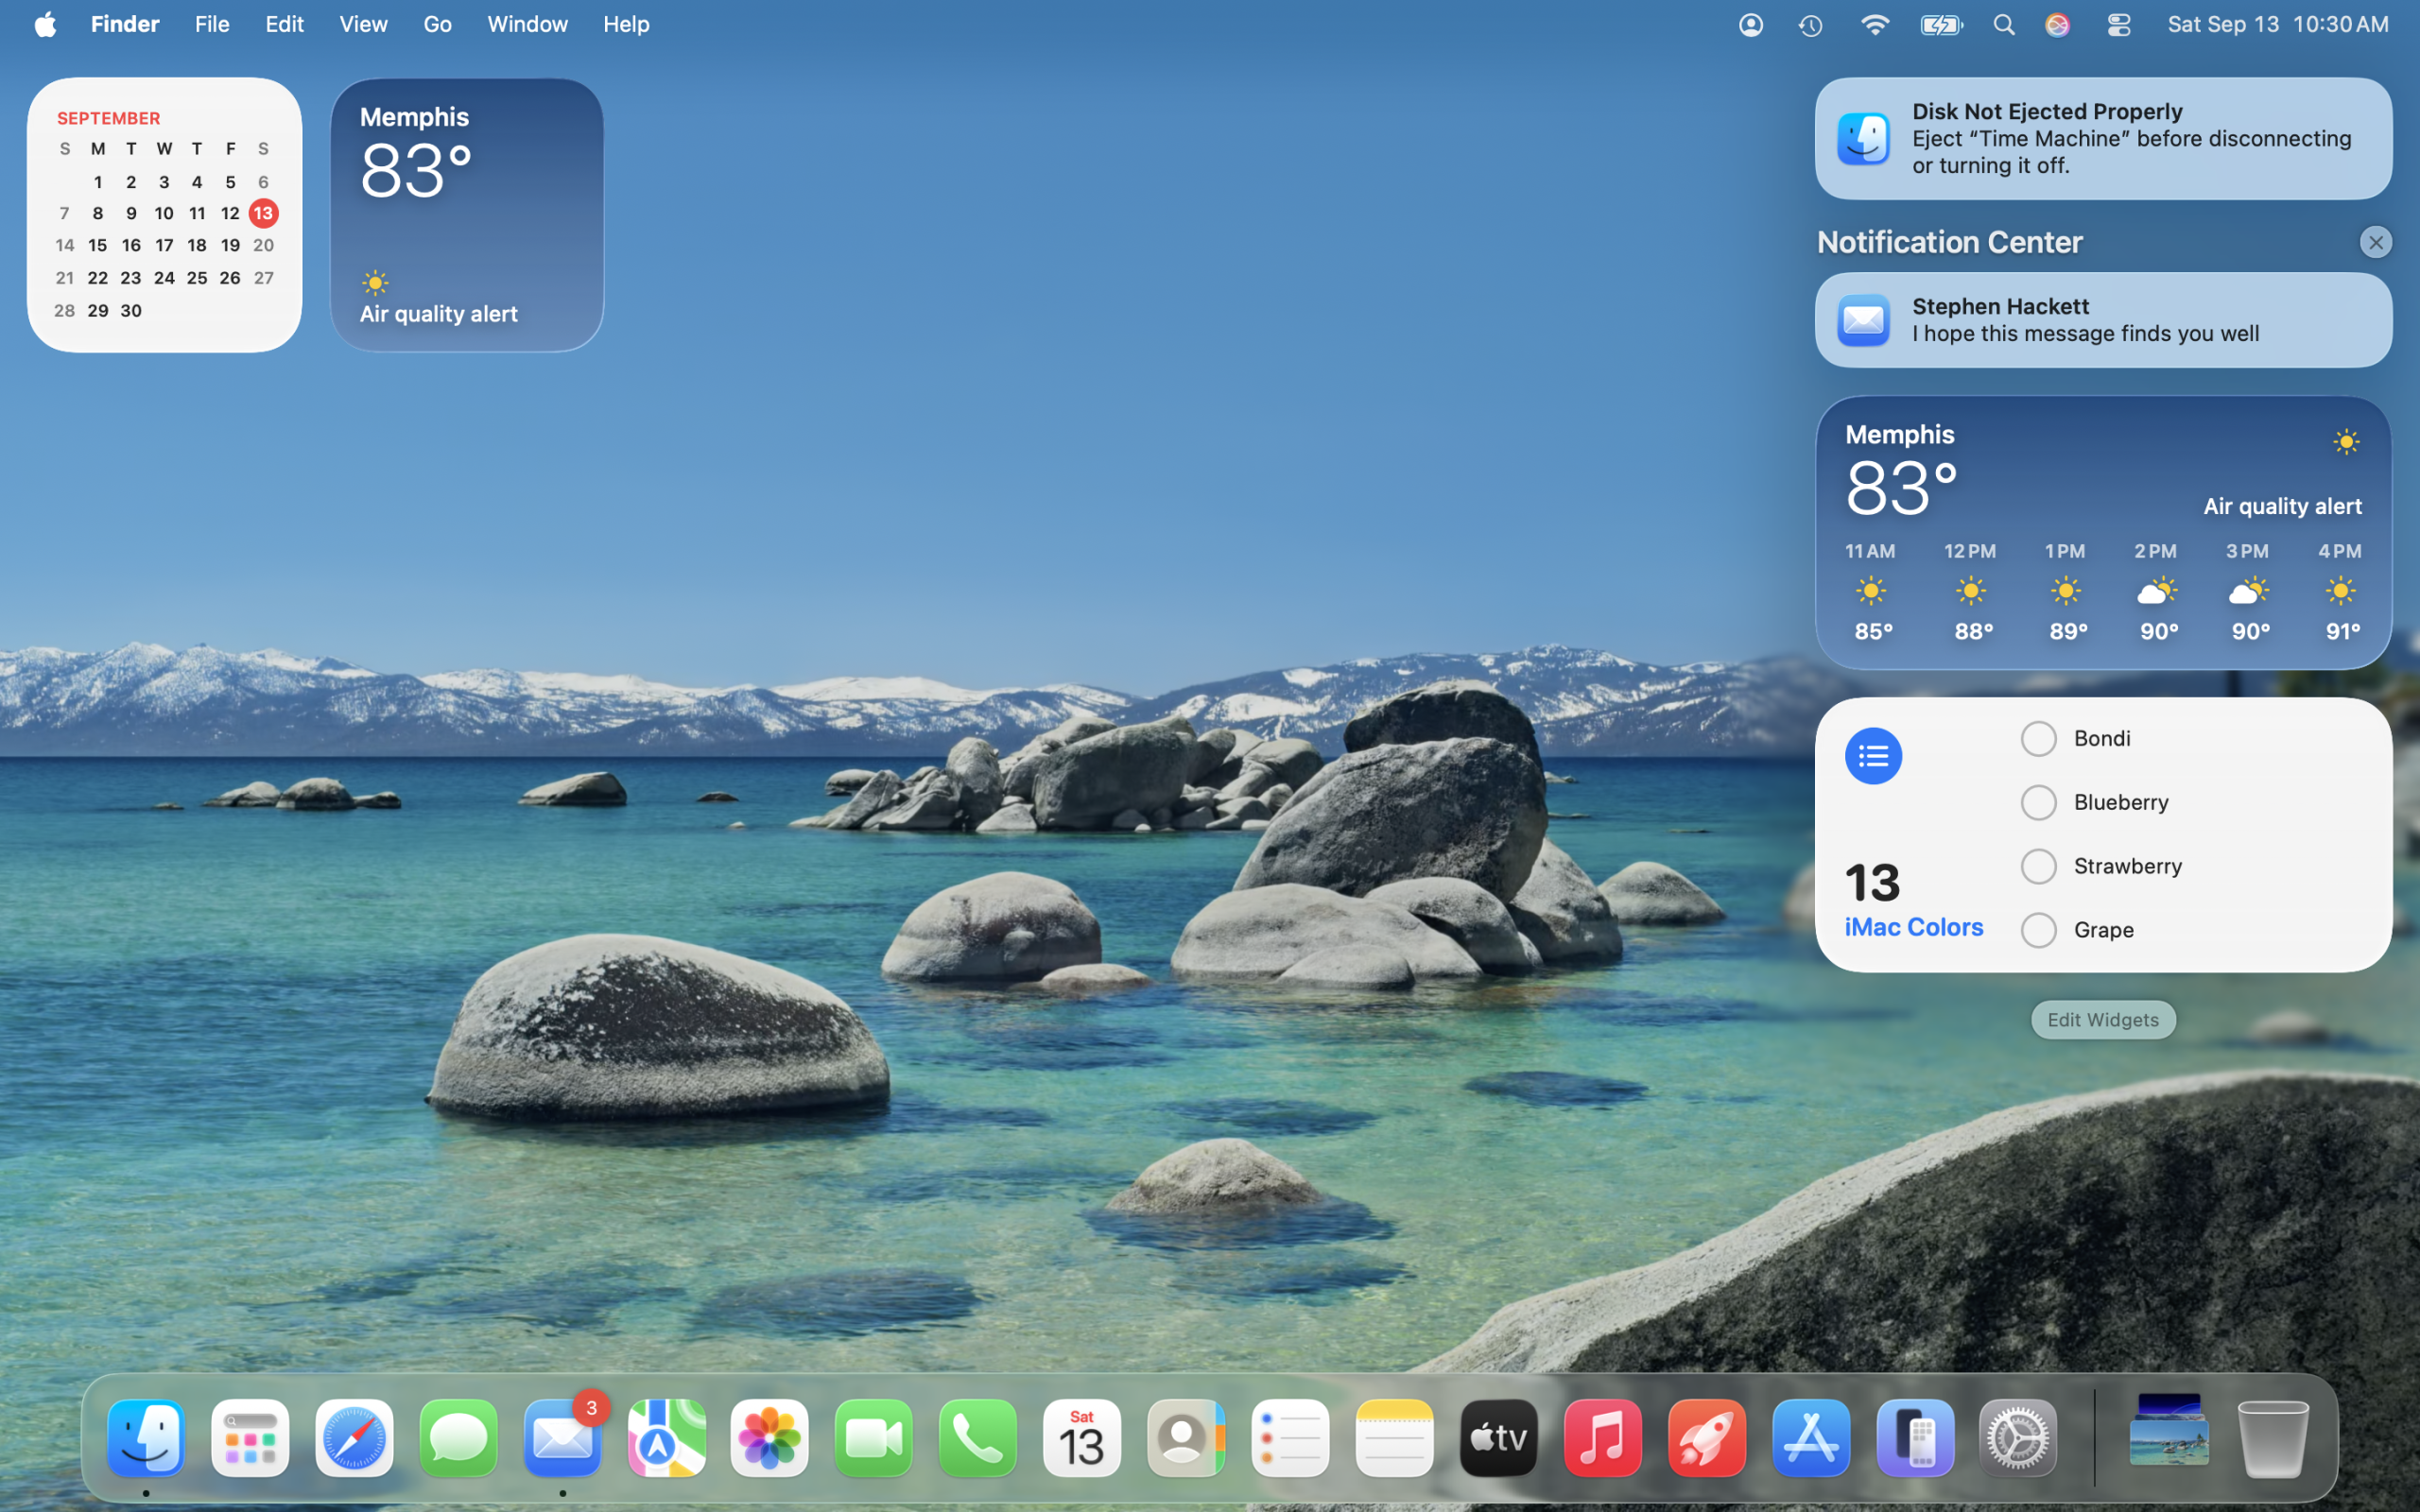This screenshot has width=2420, height=1512.
Task: Open the Music app
Action: tap(1602, 1438)
